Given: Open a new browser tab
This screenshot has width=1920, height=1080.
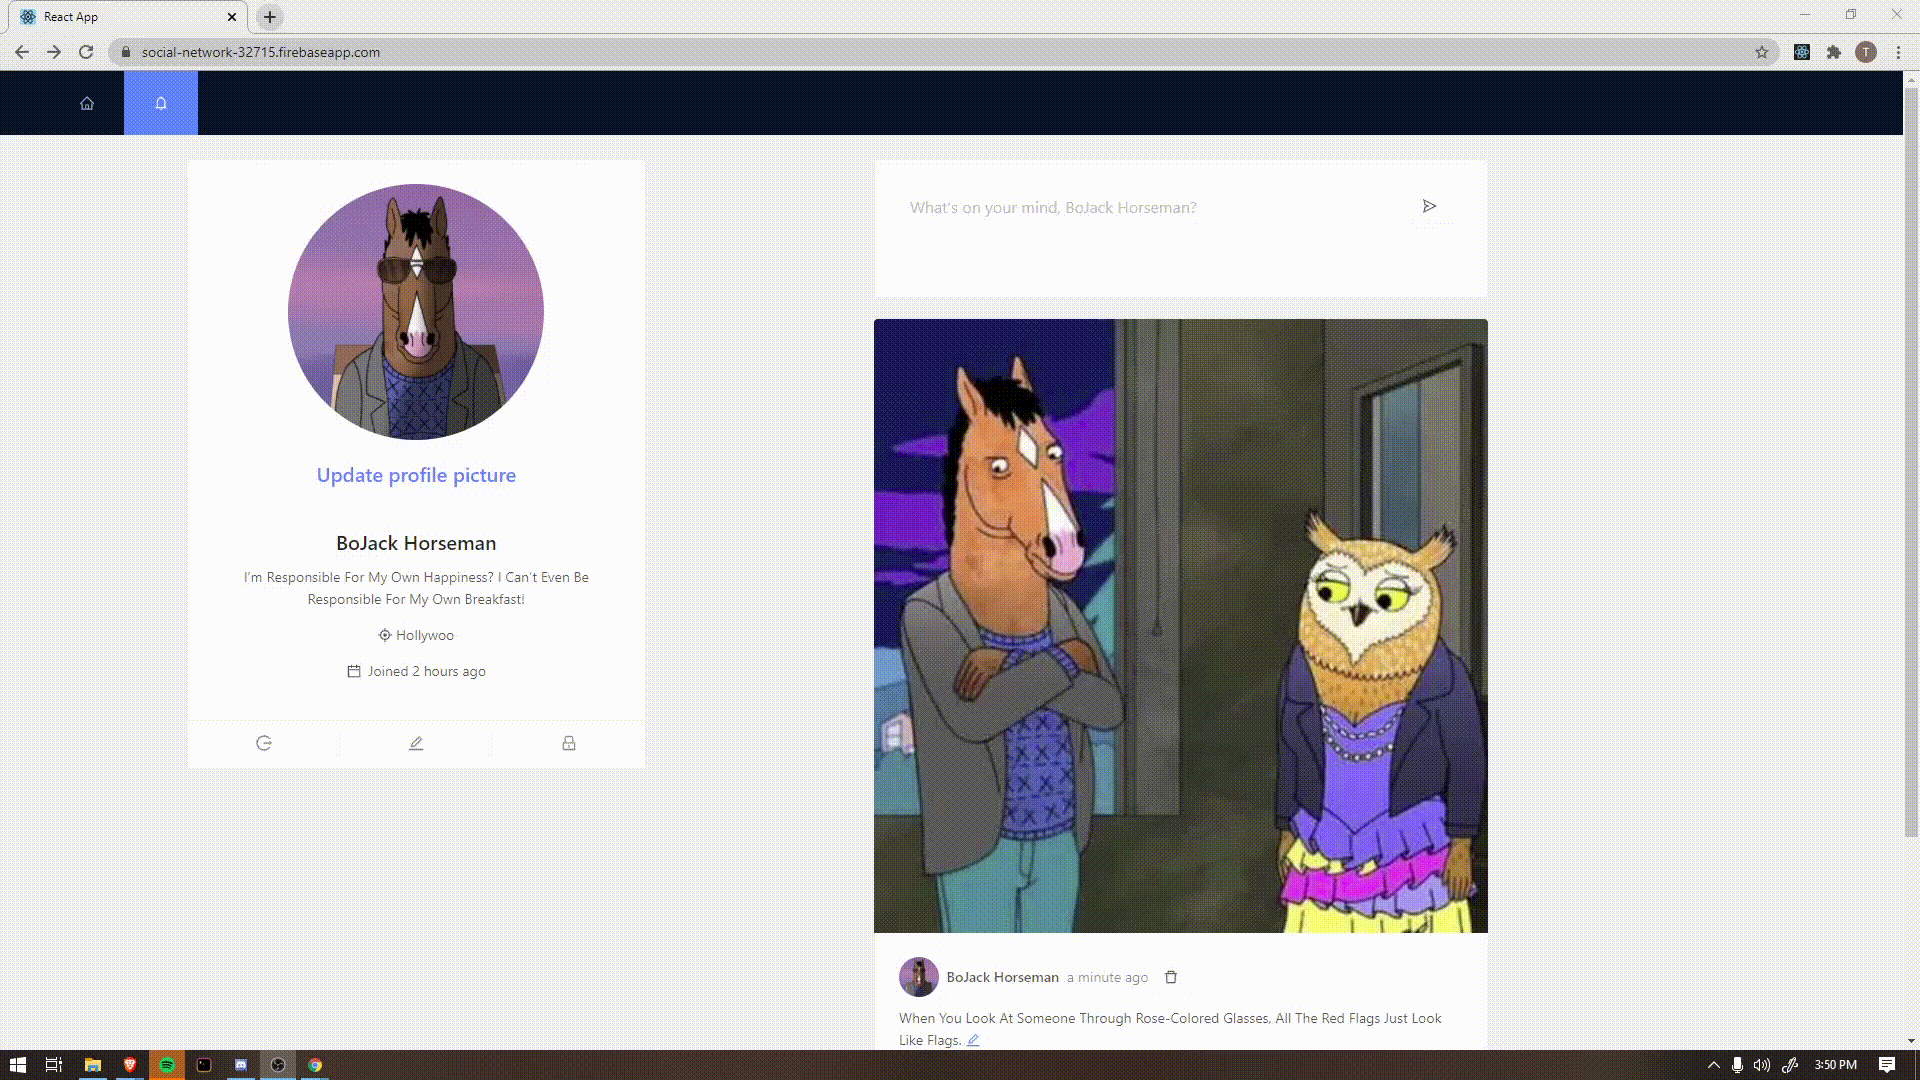Looking at the screenshot, I should tap(270, 17).
